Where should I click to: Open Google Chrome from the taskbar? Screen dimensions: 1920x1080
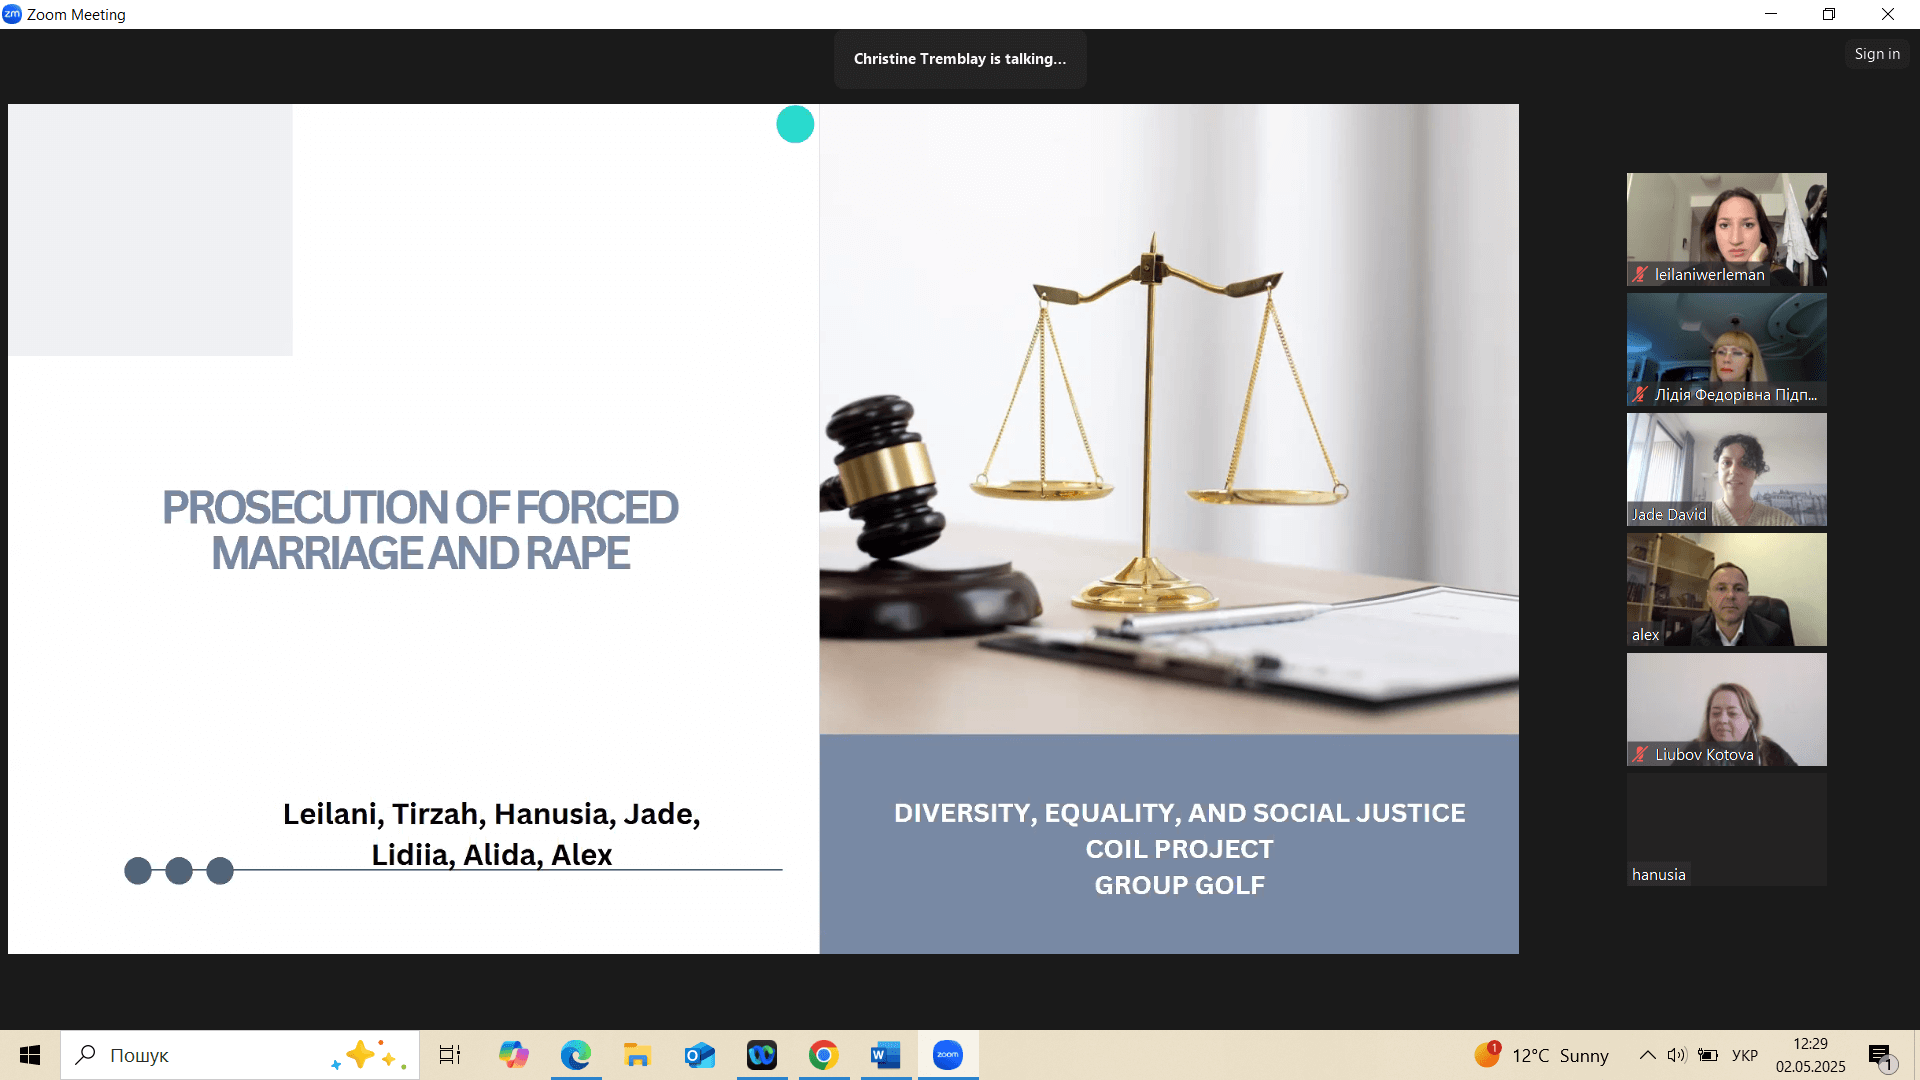pyautogui.click(x=824, y=1055)
